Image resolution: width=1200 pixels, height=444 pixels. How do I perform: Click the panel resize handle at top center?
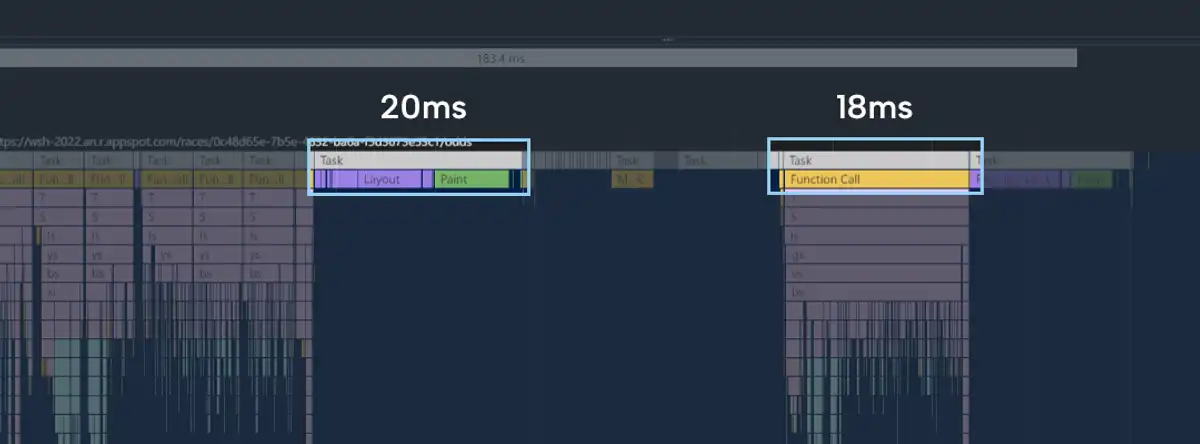[x=668, y=40]
